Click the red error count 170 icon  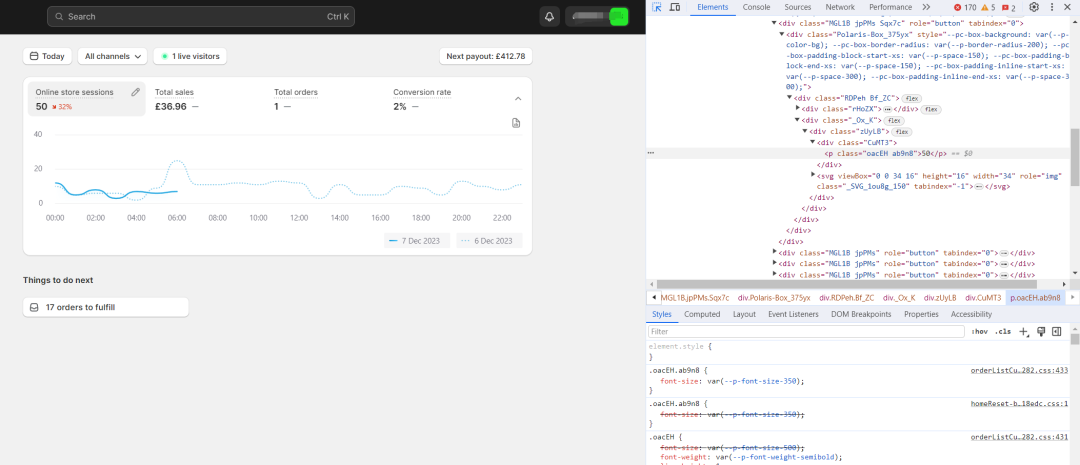(965, 8)
